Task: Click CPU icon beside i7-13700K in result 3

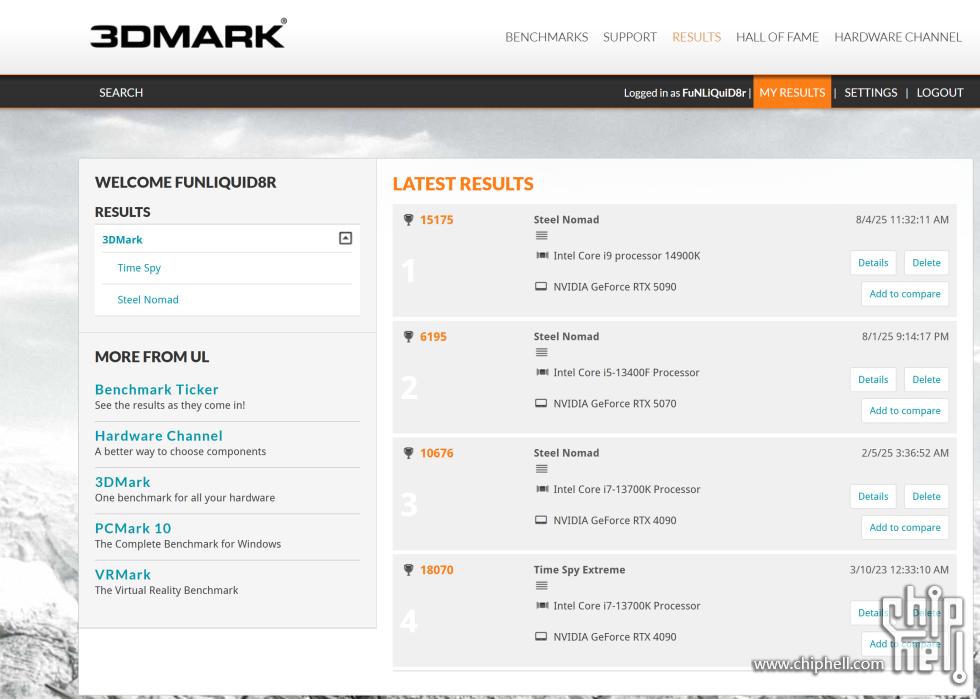Action: (542, 489)
